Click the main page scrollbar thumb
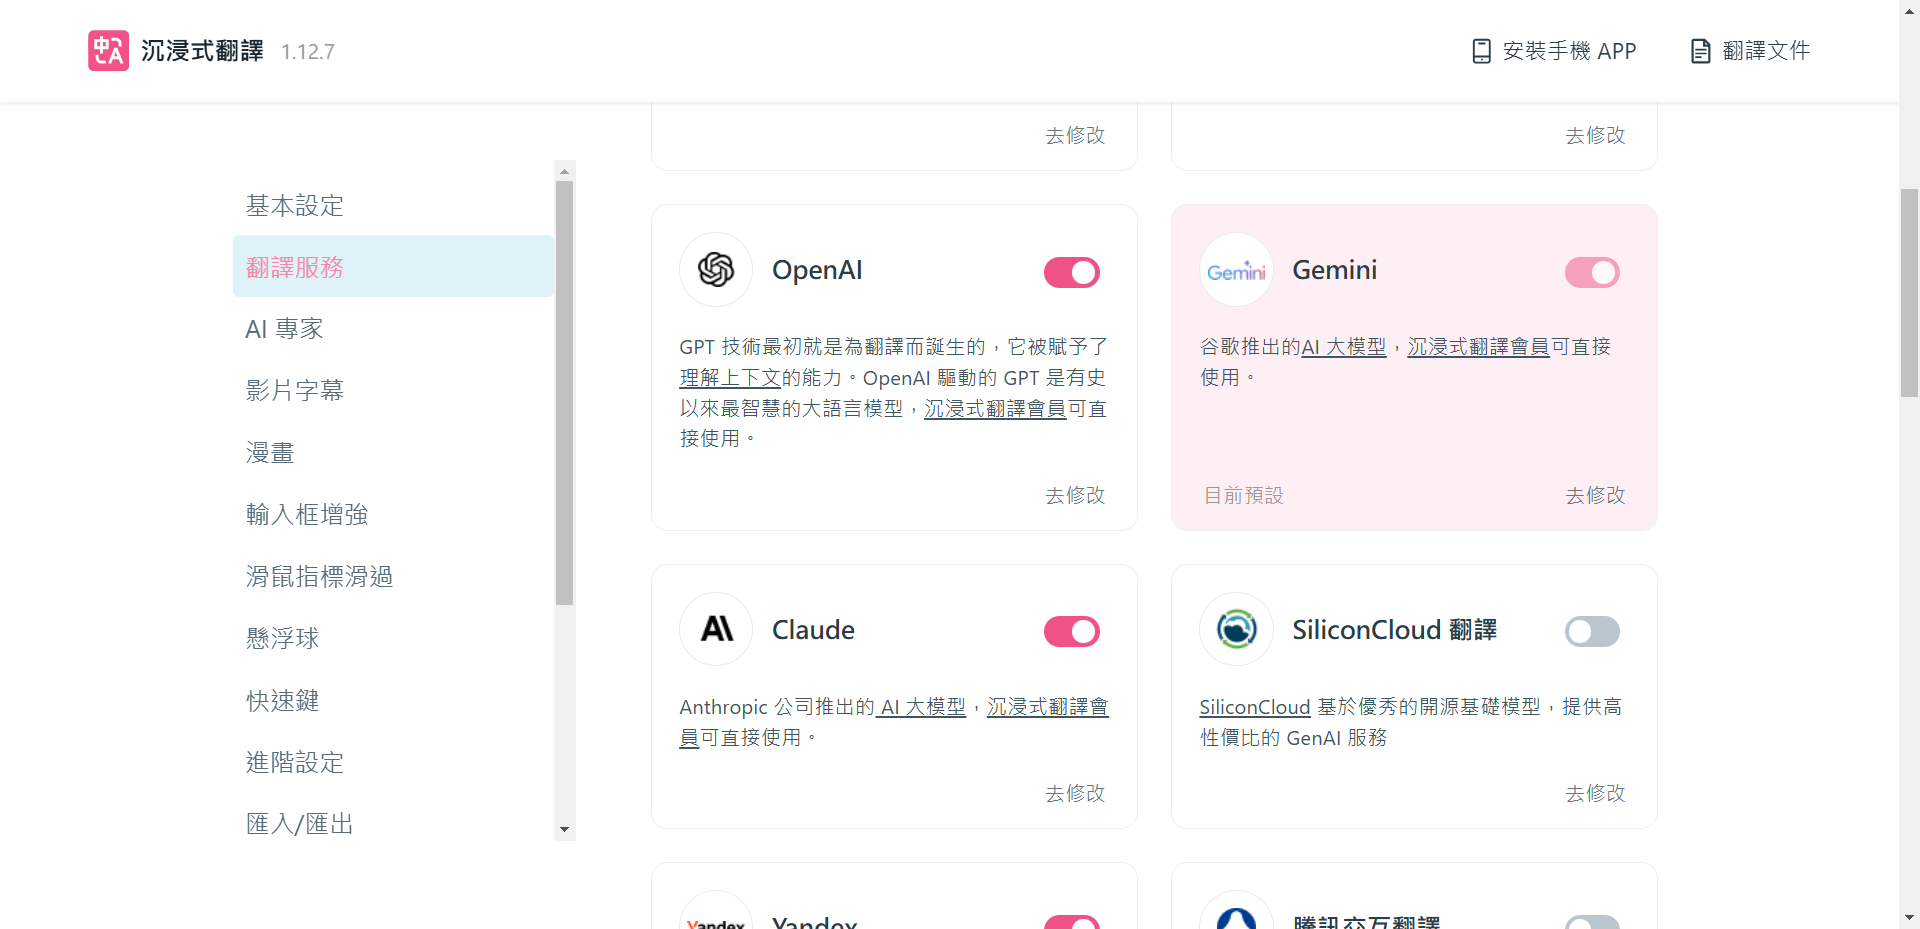Screen dimensions: 1920x929 (x=1909, y=293)
